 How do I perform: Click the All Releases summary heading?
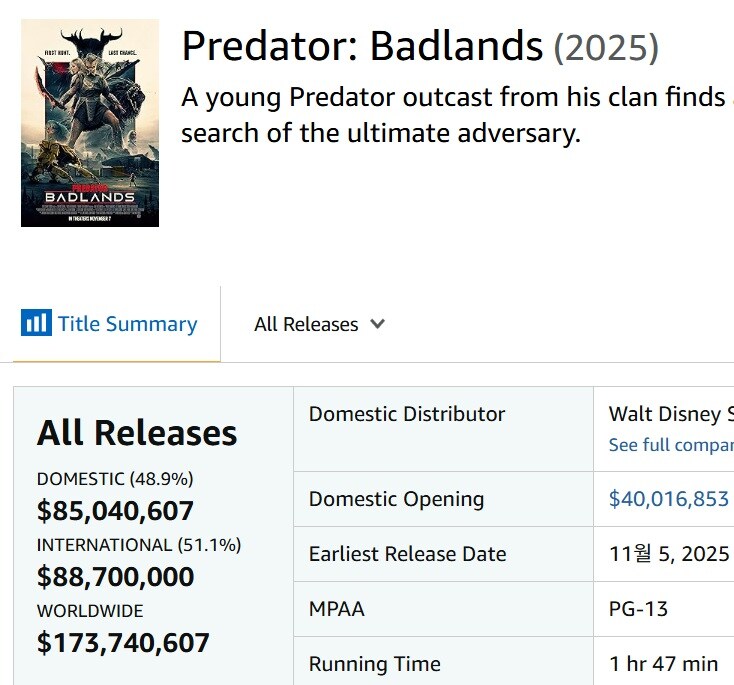[x=137, y=433]
